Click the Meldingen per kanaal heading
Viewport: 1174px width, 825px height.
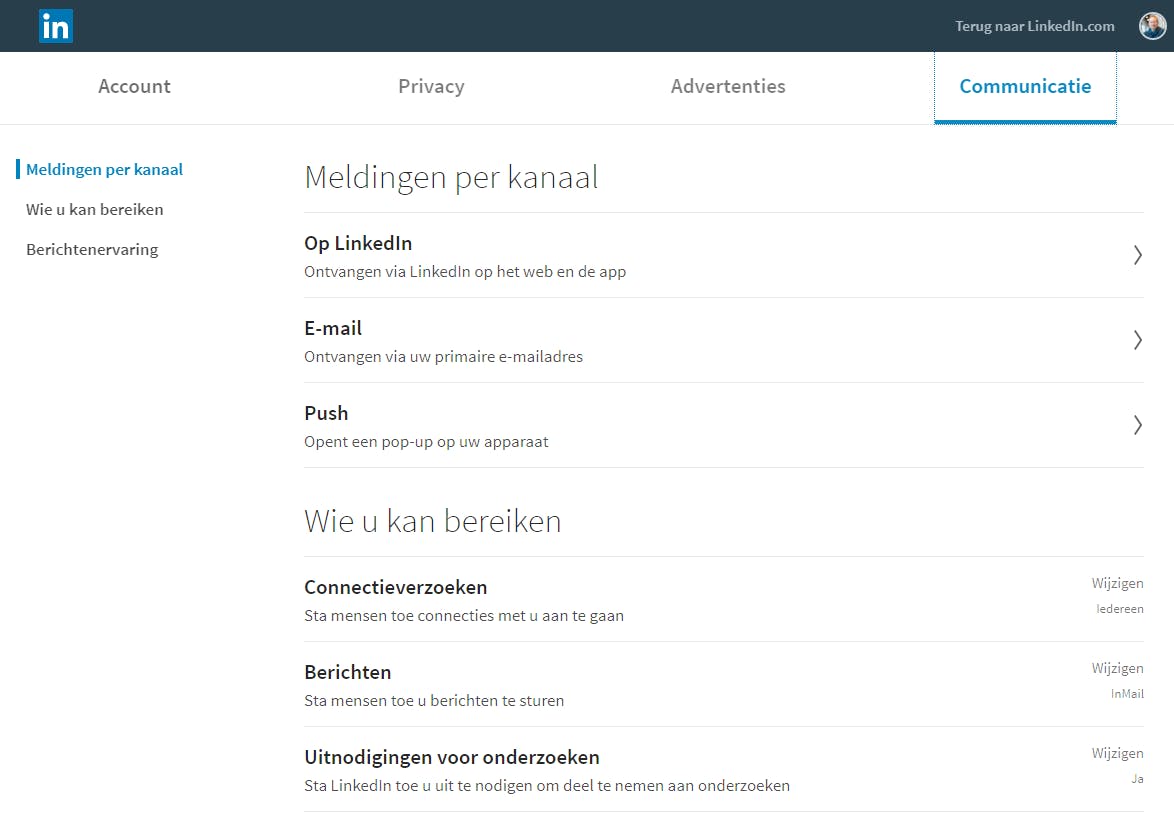pyautogui.click(x=451, y=176)
